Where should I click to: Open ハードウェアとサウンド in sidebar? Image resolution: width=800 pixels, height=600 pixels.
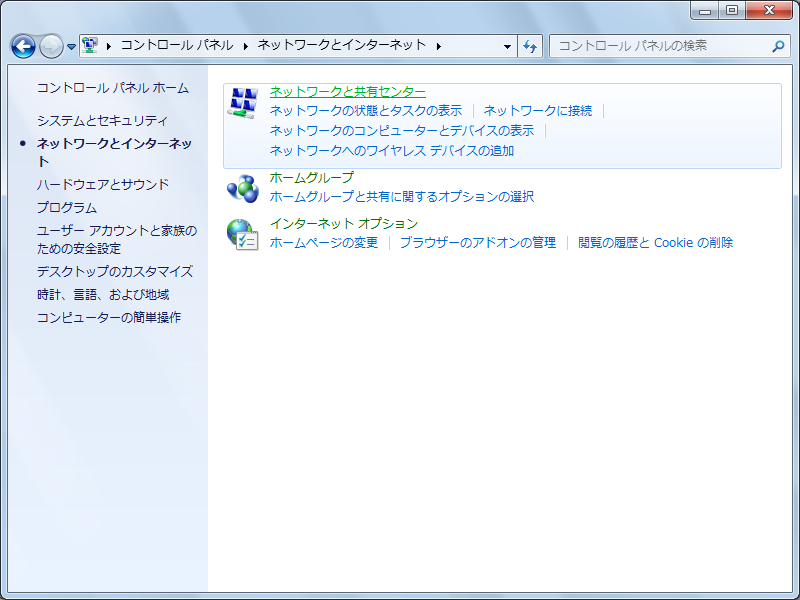click(103, 185)
